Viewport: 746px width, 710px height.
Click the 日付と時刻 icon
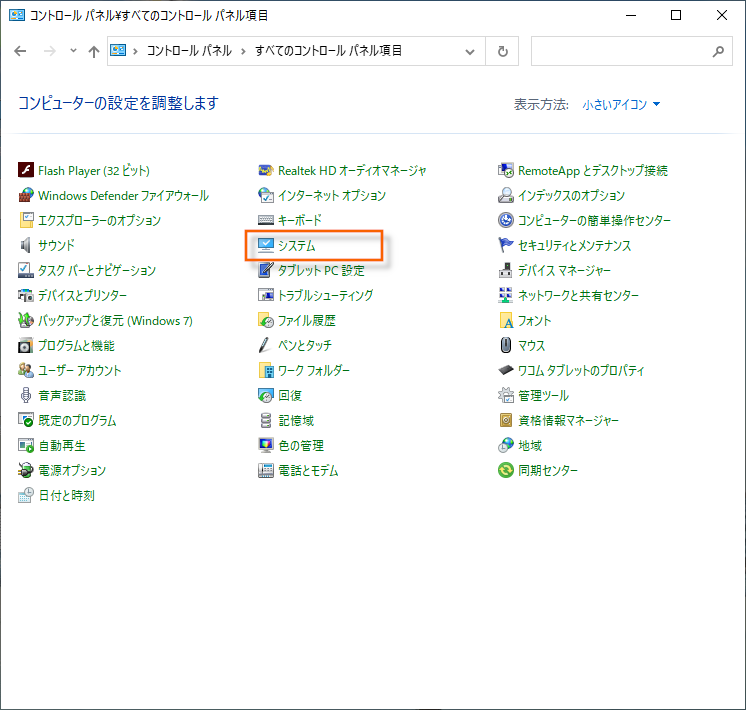coord(26,495)
